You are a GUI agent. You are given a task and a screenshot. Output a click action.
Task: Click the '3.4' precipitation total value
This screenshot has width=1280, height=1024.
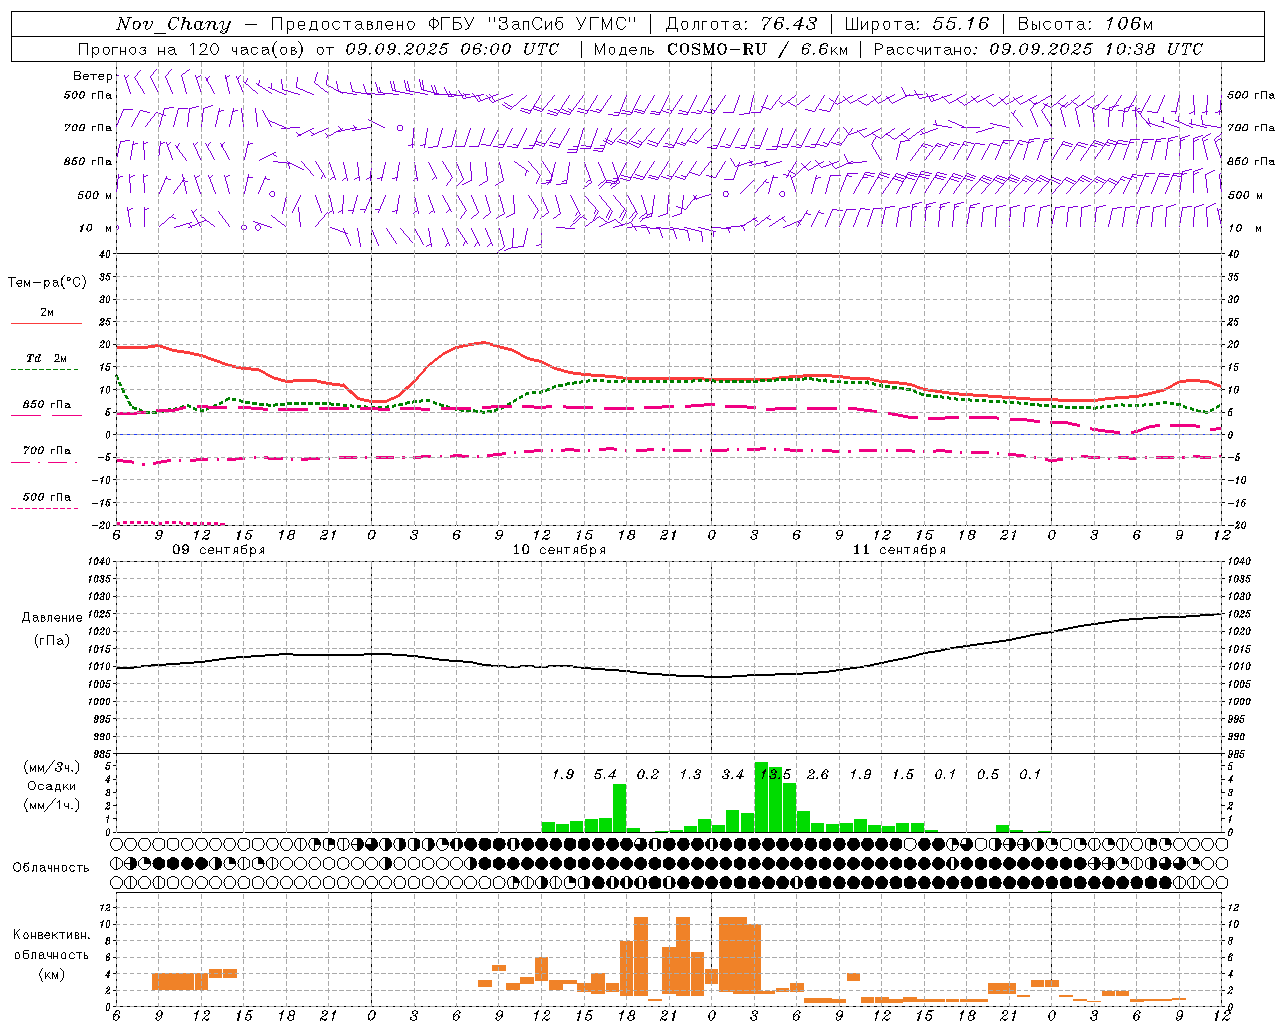[733, 774]
